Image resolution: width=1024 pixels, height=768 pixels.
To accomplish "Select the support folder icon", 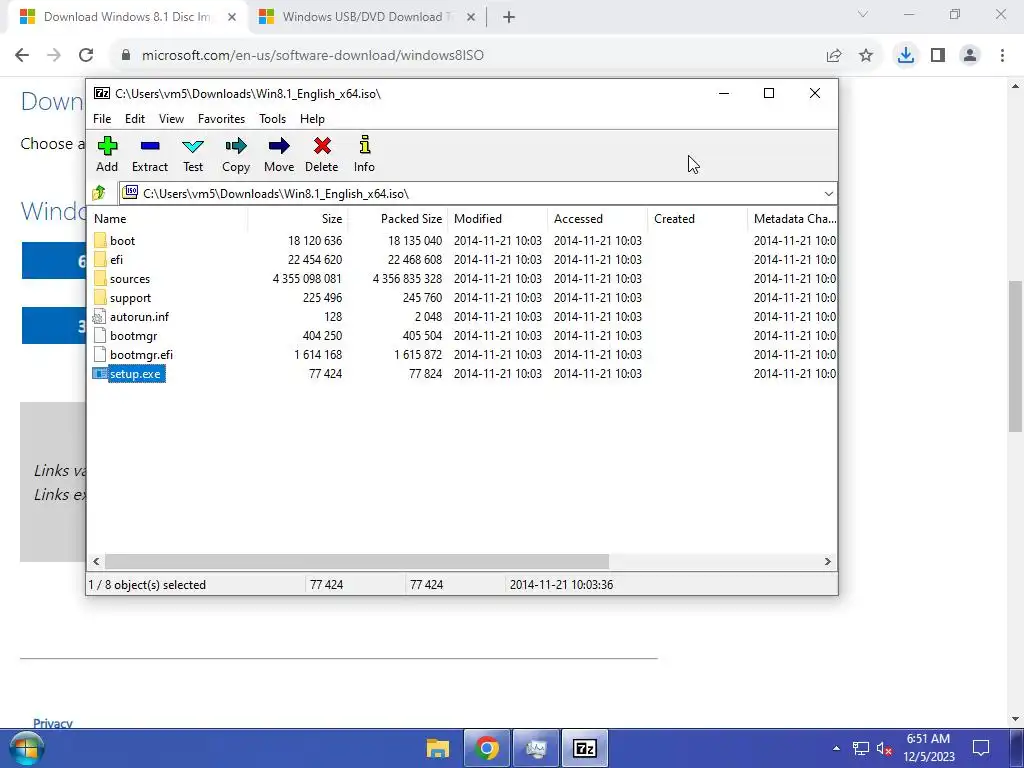I will (99, 297).
